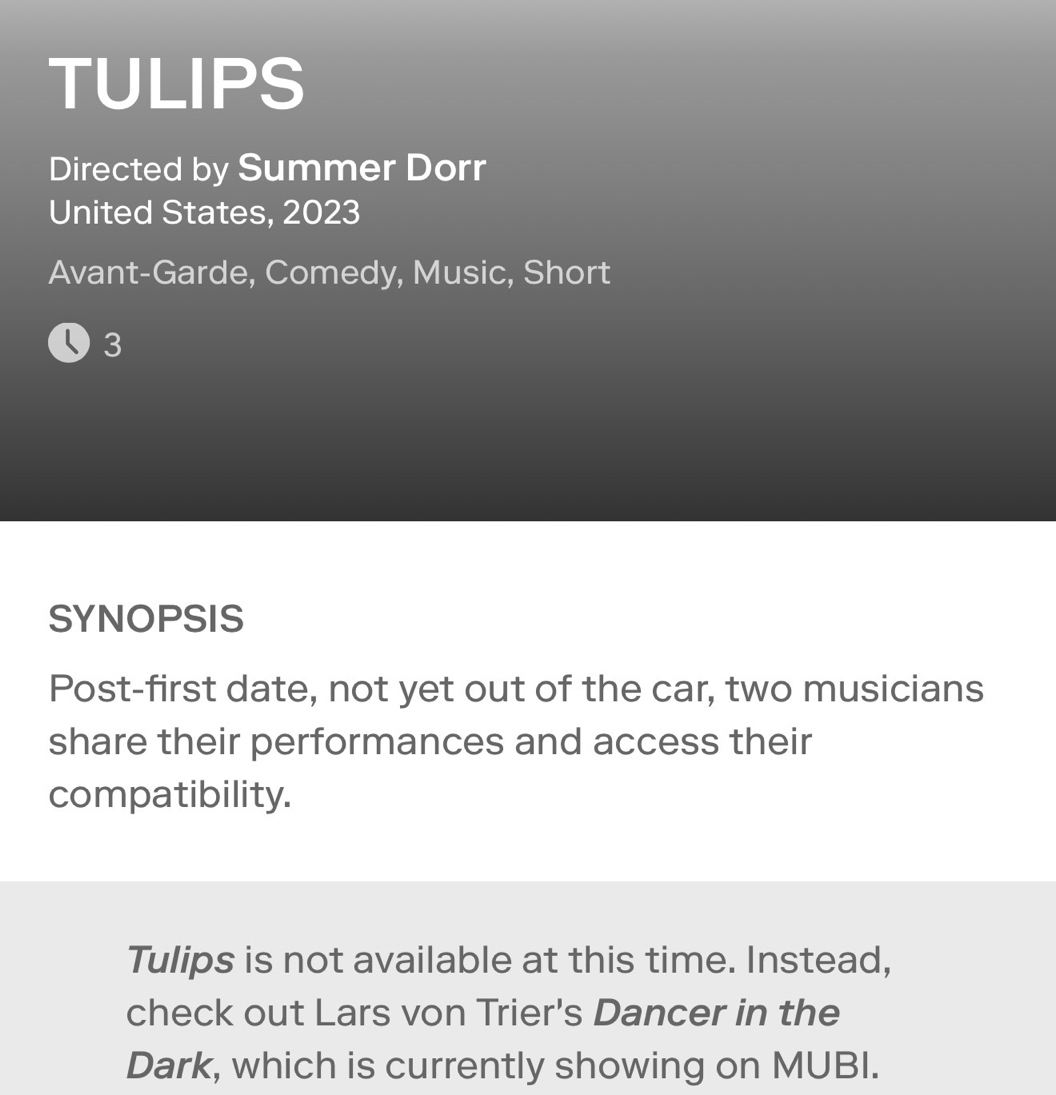Click the "Directed by" label
This screenshot has height=1095, width=1056.
138,169
